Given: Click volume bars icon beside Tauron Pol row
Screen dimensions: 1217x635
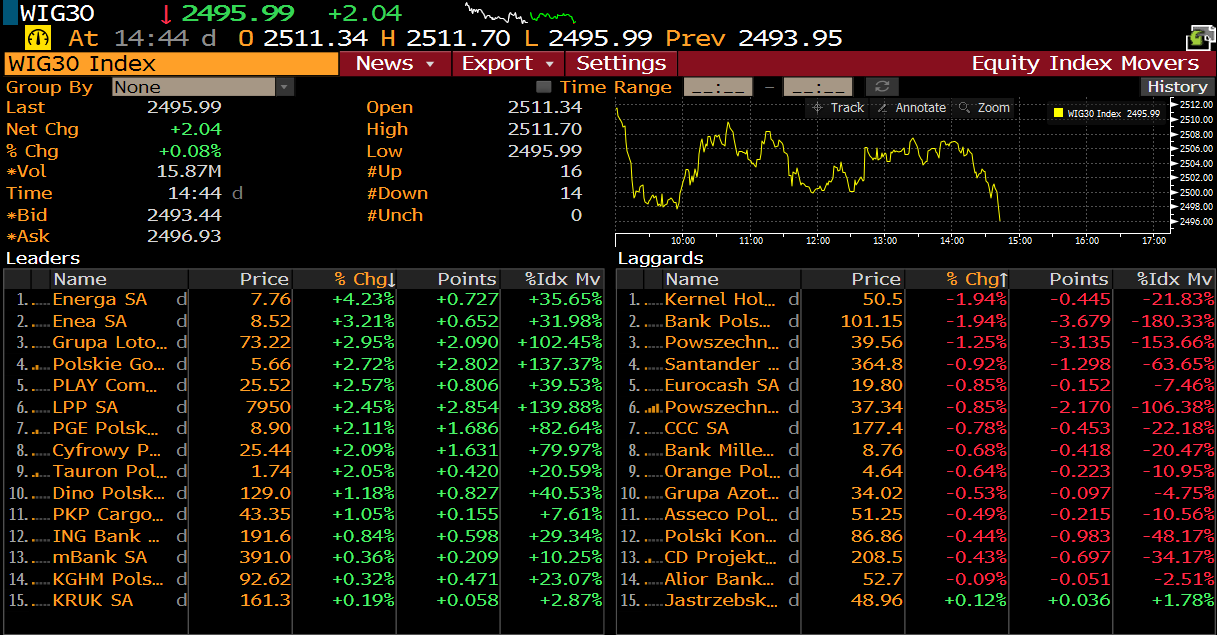Looking at the screenshot, I should point(40,473).
